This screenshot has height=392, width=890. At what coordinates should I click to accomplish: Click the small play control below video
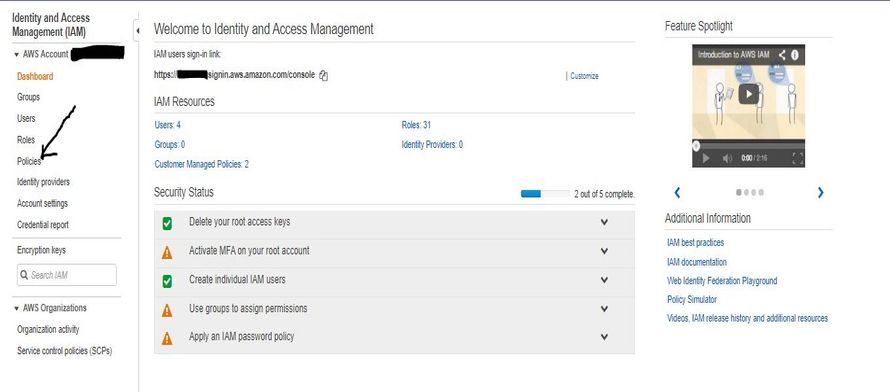click(706, 159)
